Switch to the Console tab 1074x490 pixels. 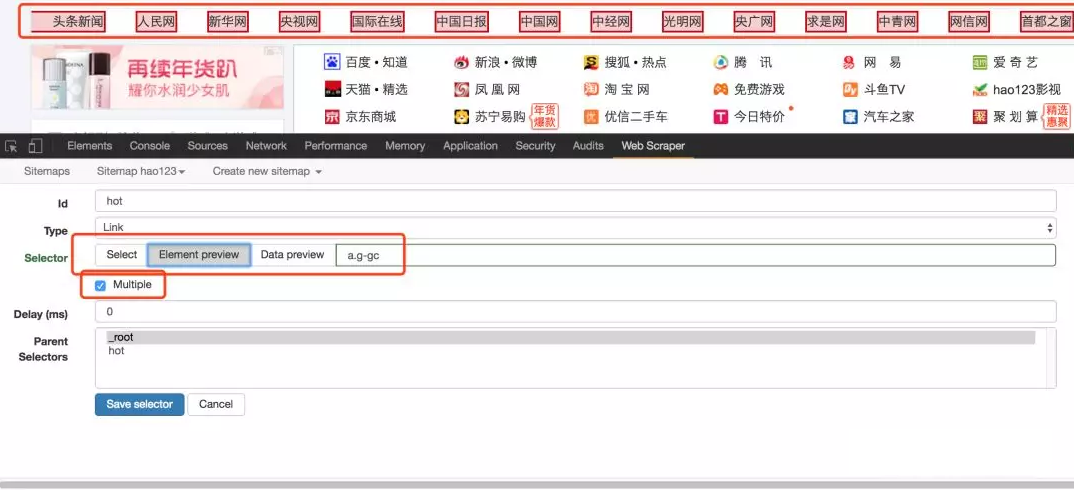tap(150, 146)
